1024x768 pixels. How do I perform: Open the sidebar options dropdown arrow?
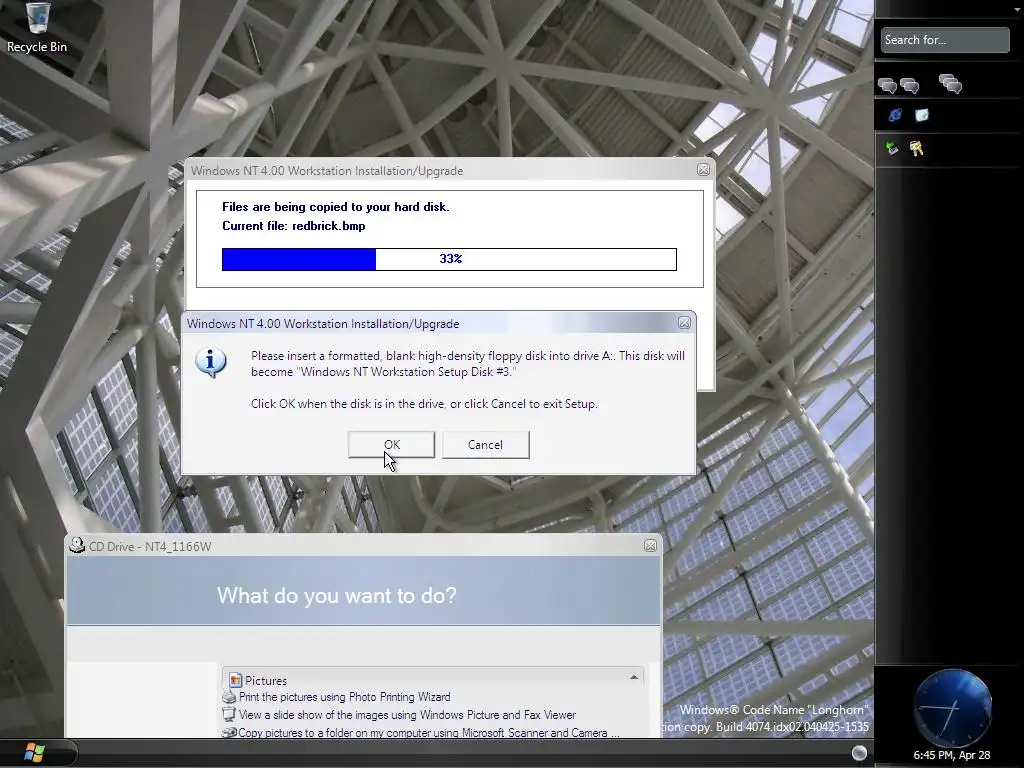[1017, 8]
